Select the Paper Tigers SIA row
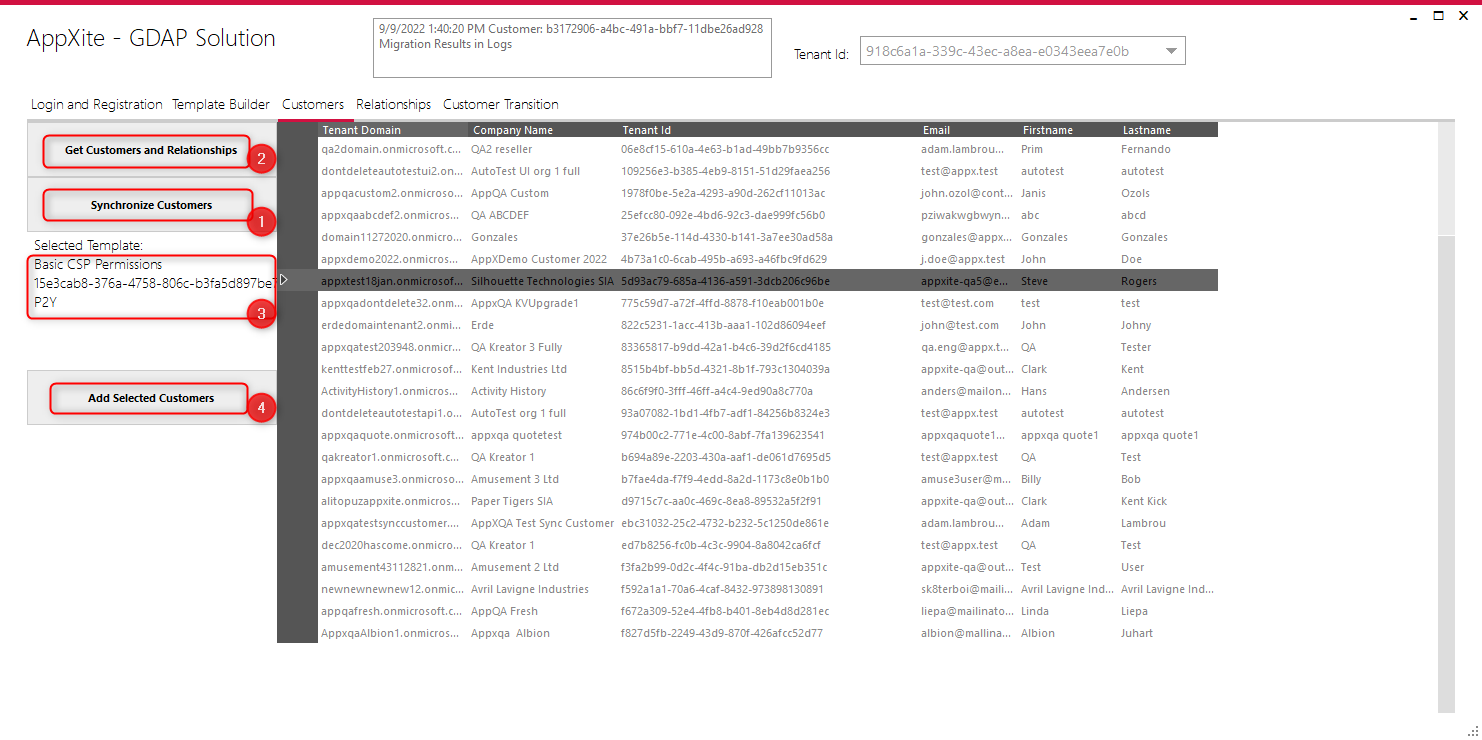1482x740 pixels. (x=768, y=501)
